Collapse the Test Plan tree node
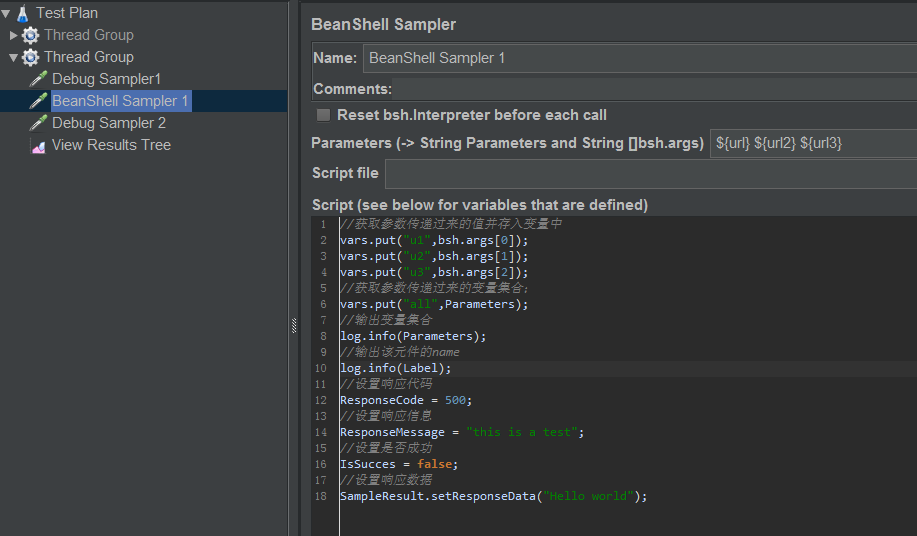Screen dimensions: 917x536 6,13
